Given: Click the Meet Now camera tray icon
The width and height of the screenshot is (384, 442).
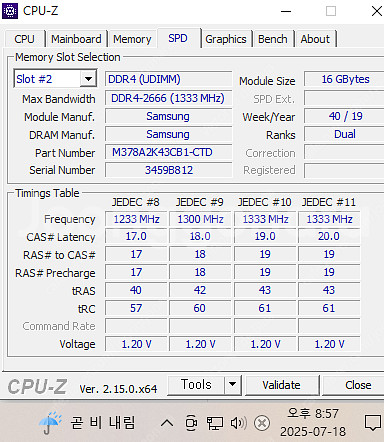Looking at the screenshot, I should click(191, 423).
